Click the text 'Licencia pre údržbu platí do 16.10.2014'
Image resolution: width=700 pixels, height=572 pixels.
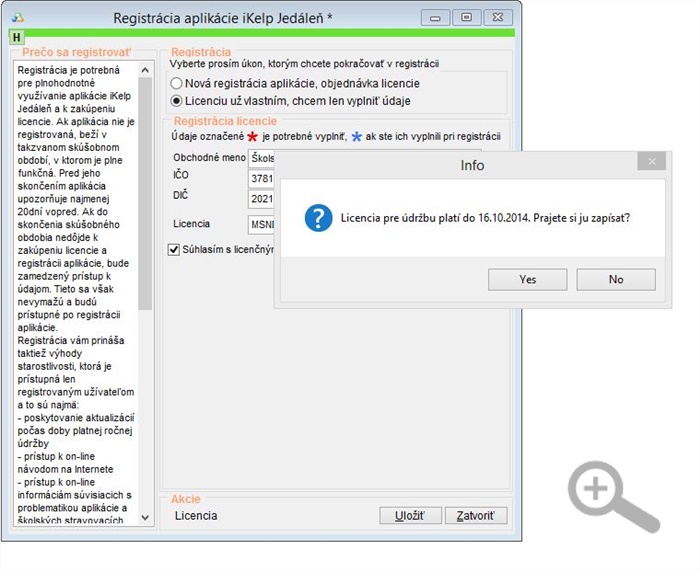pos(435,218)
